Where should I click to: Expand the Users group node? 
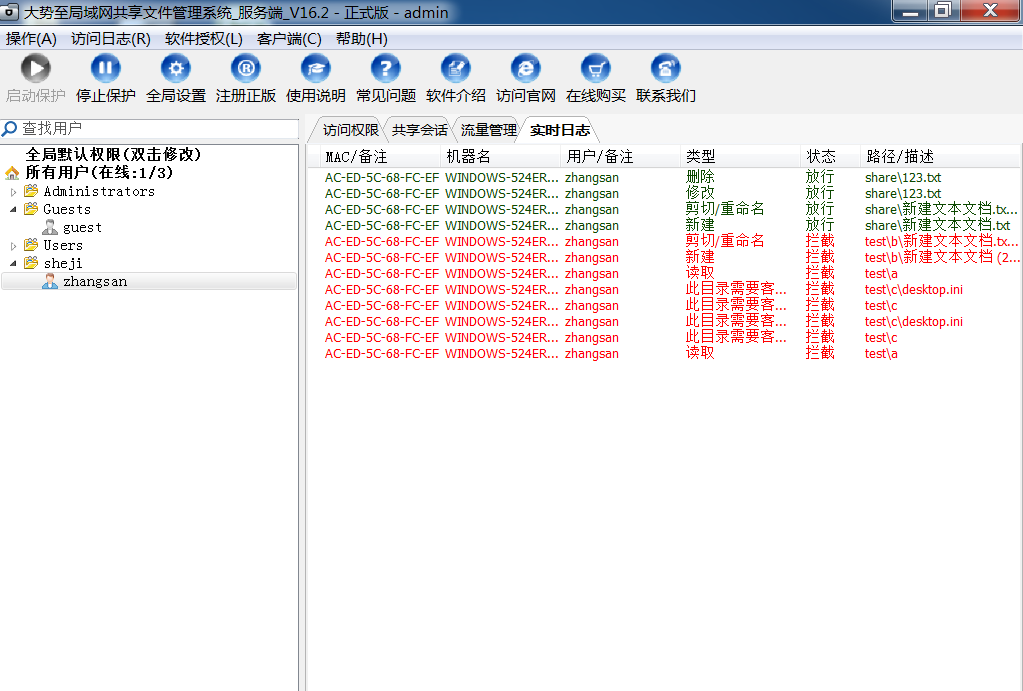pos(14,246)
